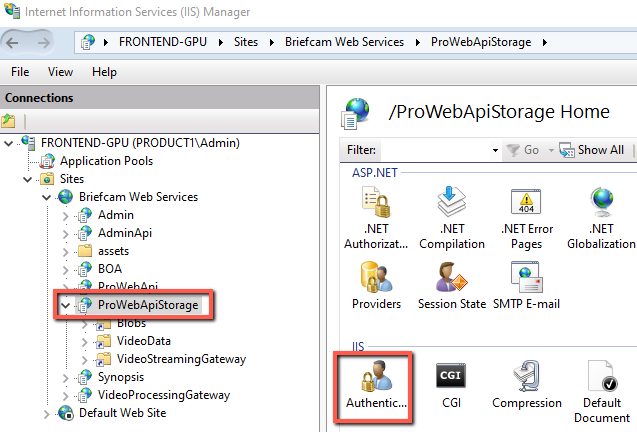Image resolution: width=637 pixels, height=432 pixels.
Task: Open the .NET Compilation feature
Action: 452,218
